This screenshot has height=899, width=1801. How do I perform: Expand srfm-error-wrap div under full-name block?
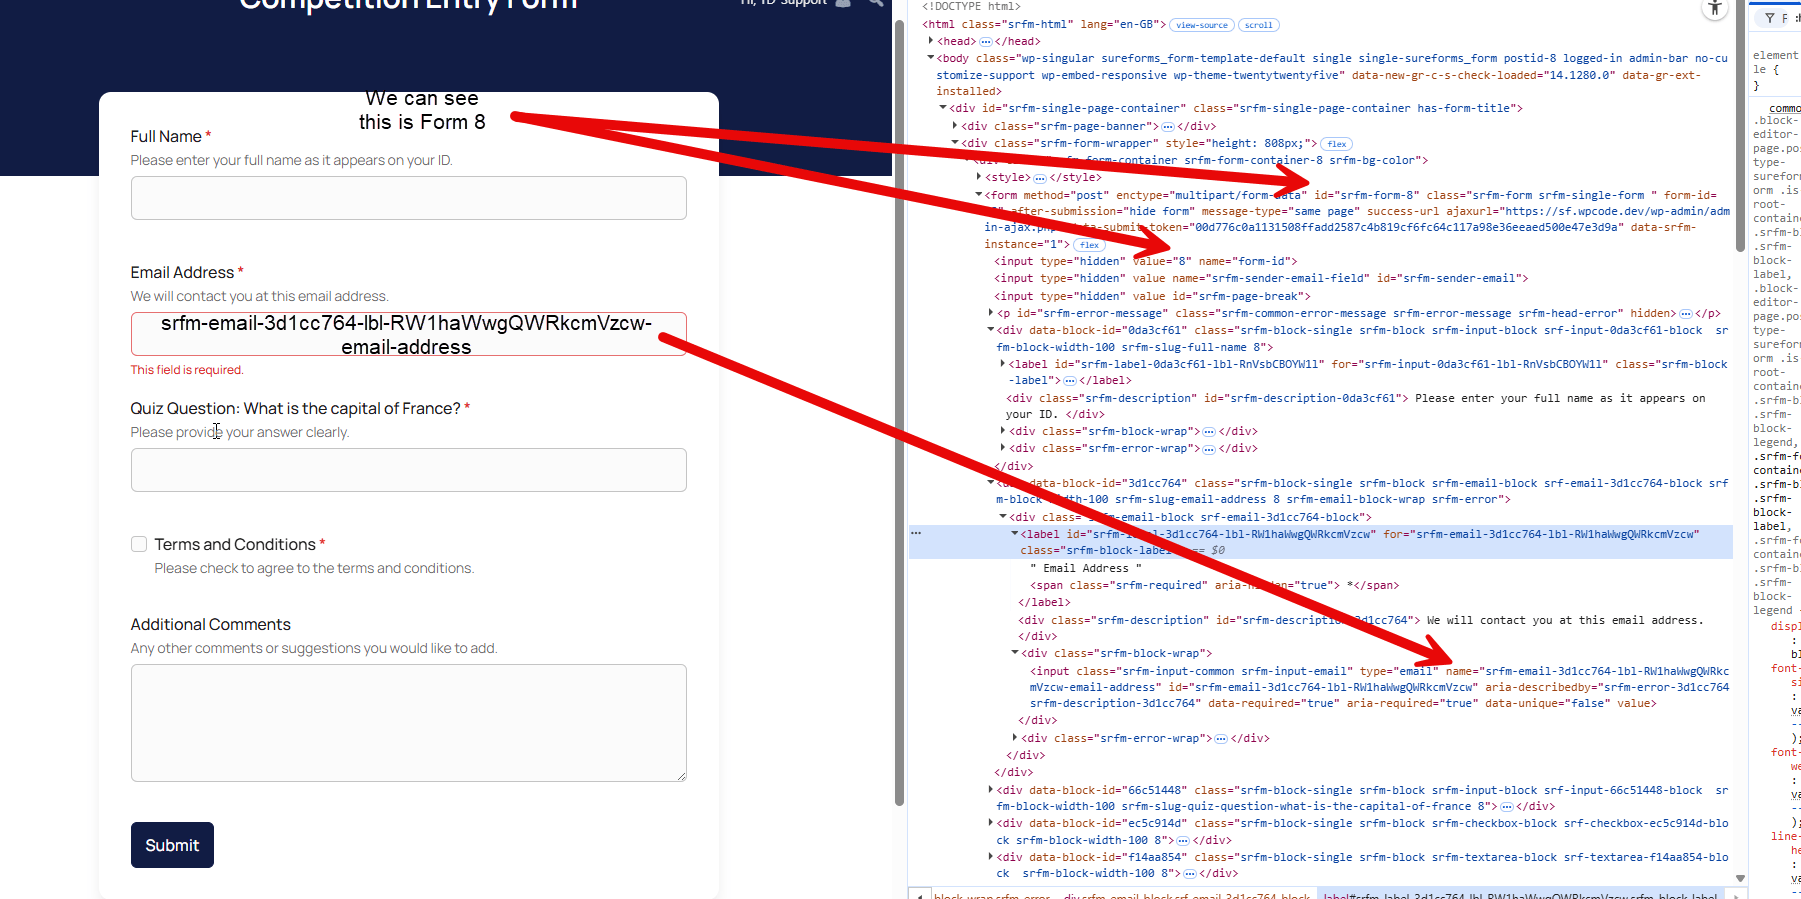coord(1003,448)
